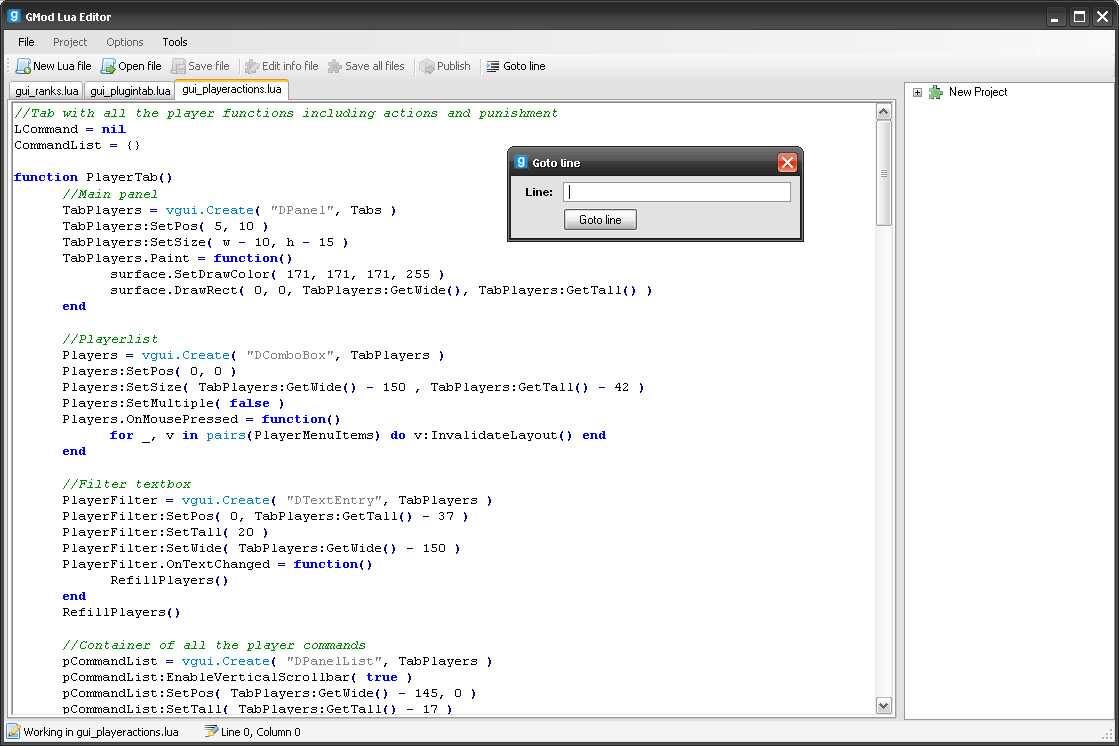
Task: Click the Open file toolbar icon
Action: (x=108, y=66)
